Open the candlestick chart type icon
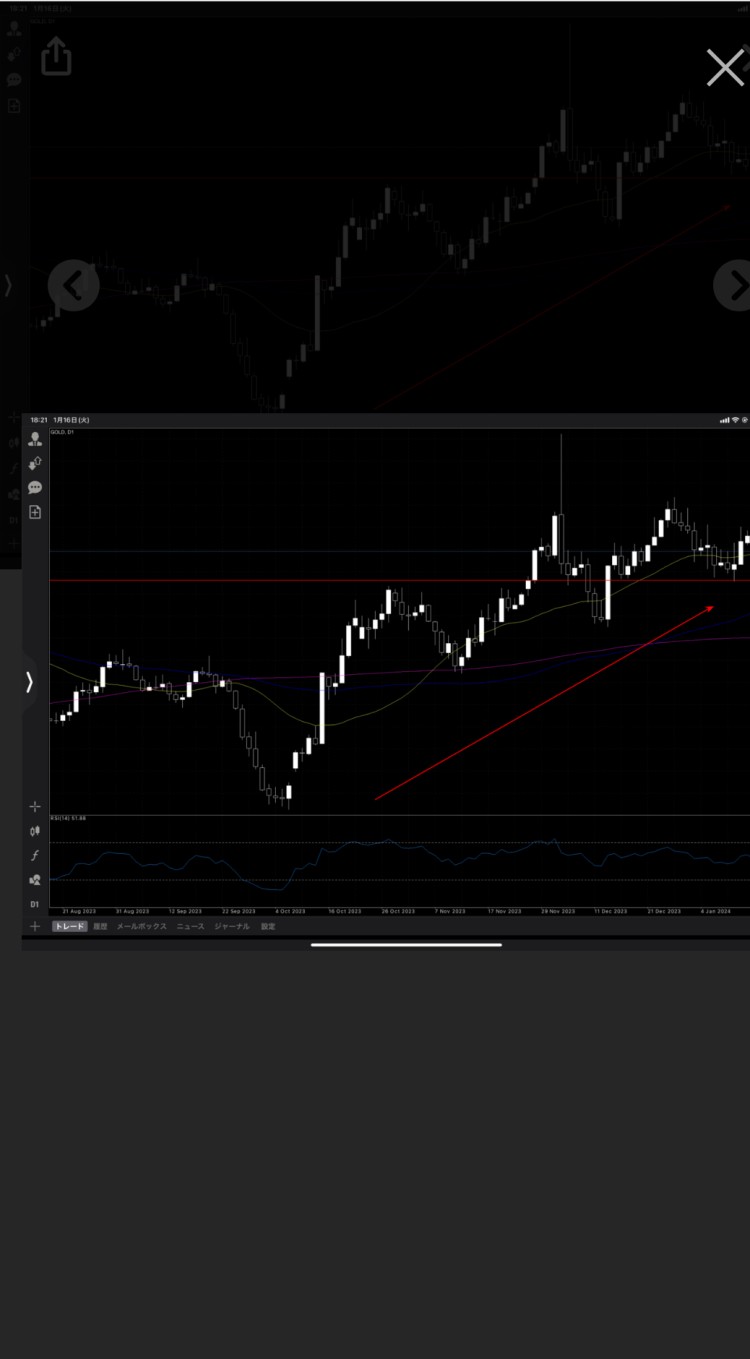 [35, 830]
